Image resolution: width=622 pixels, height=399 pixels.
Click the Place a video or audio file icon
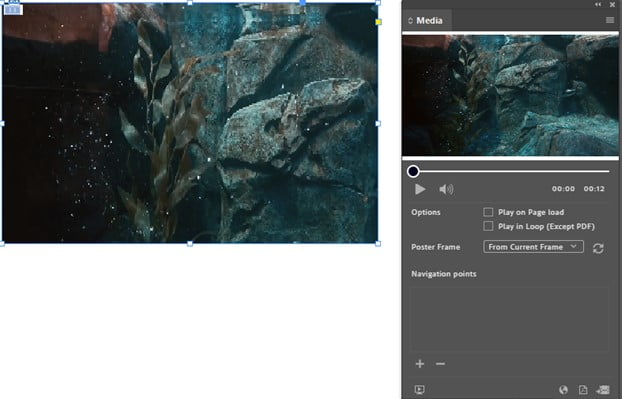[x=603, y=390]
